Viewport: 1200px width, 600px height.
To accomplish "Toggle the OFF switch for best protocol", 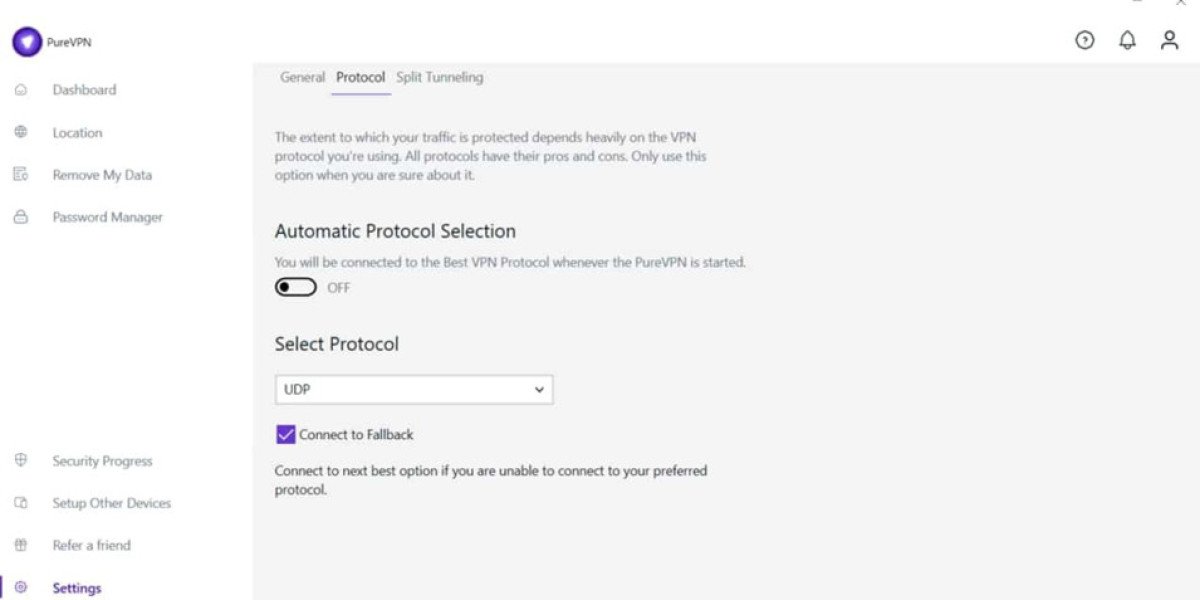I will 295,287.
